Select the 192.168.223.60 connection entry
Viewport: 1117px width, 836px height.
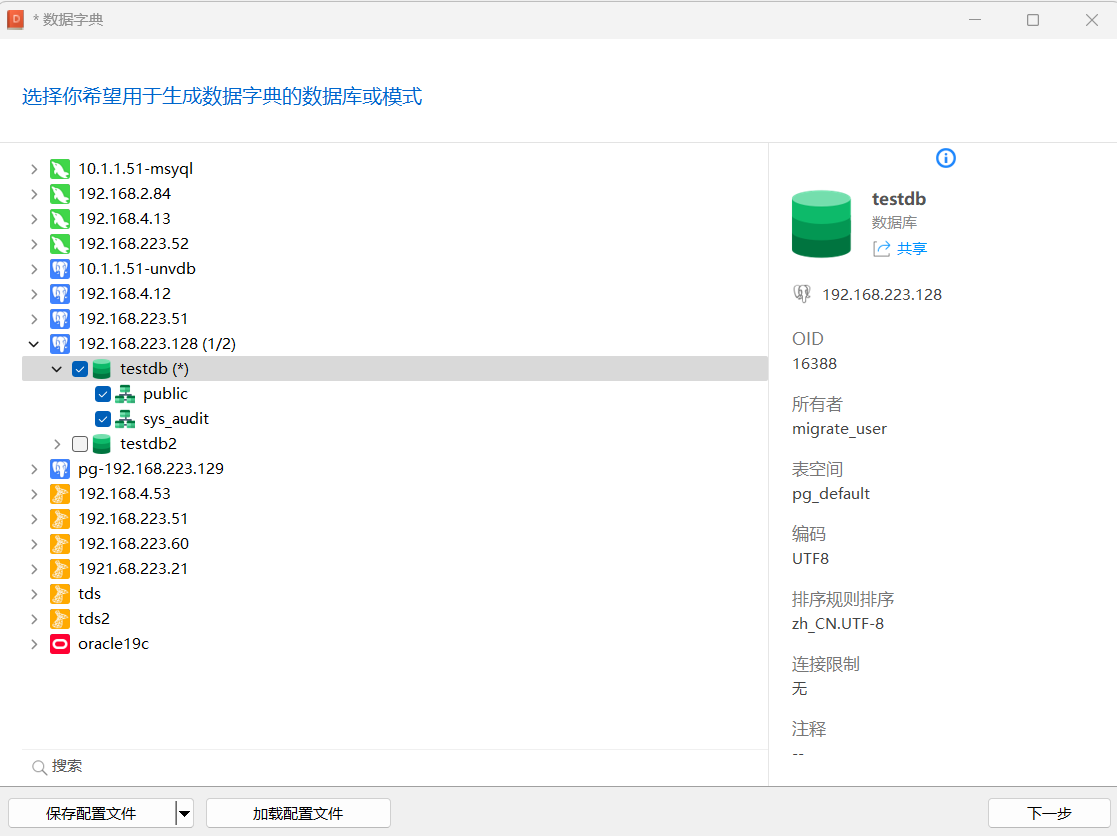(133, 544)
